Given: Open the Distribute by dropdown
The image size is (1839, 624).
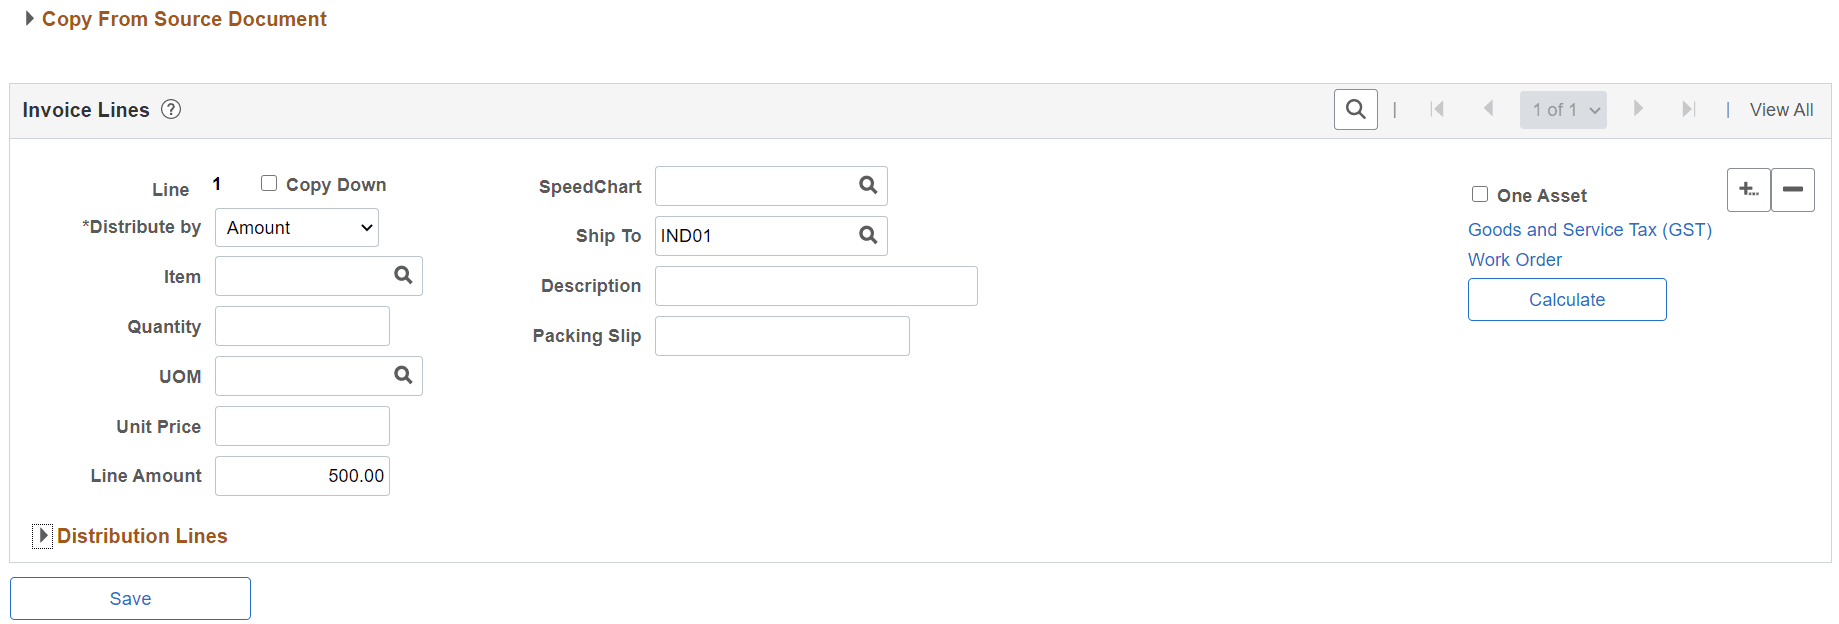Looking at the screenshot, I should pos(296,227).
